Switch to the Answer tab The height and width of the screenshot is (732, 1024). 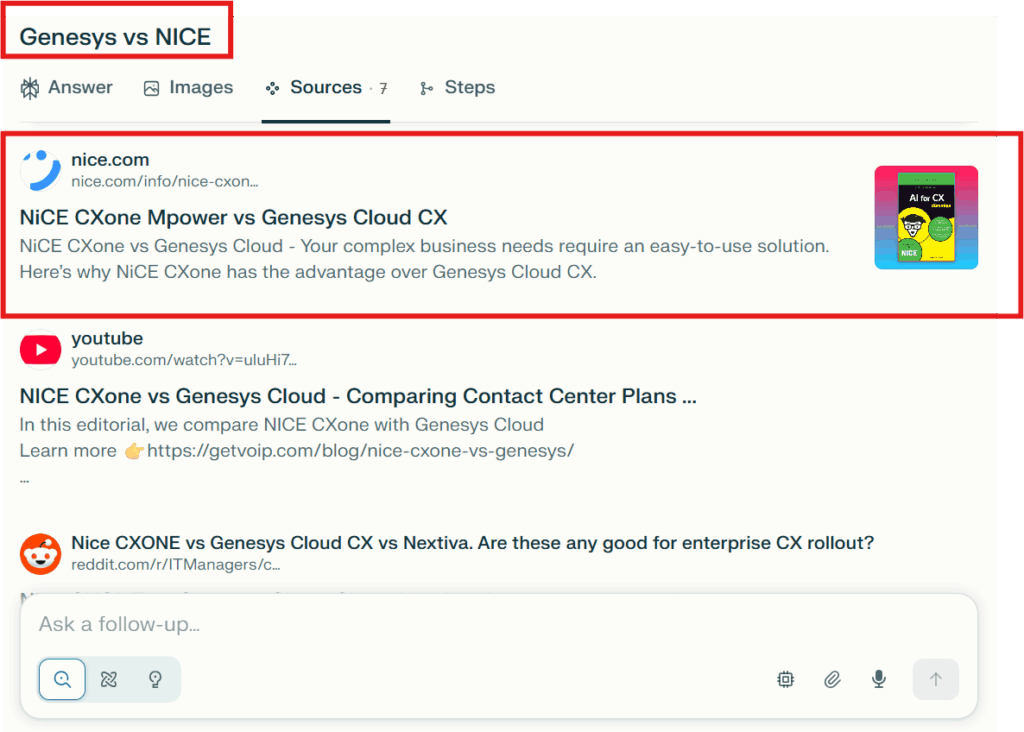(66, 88)
